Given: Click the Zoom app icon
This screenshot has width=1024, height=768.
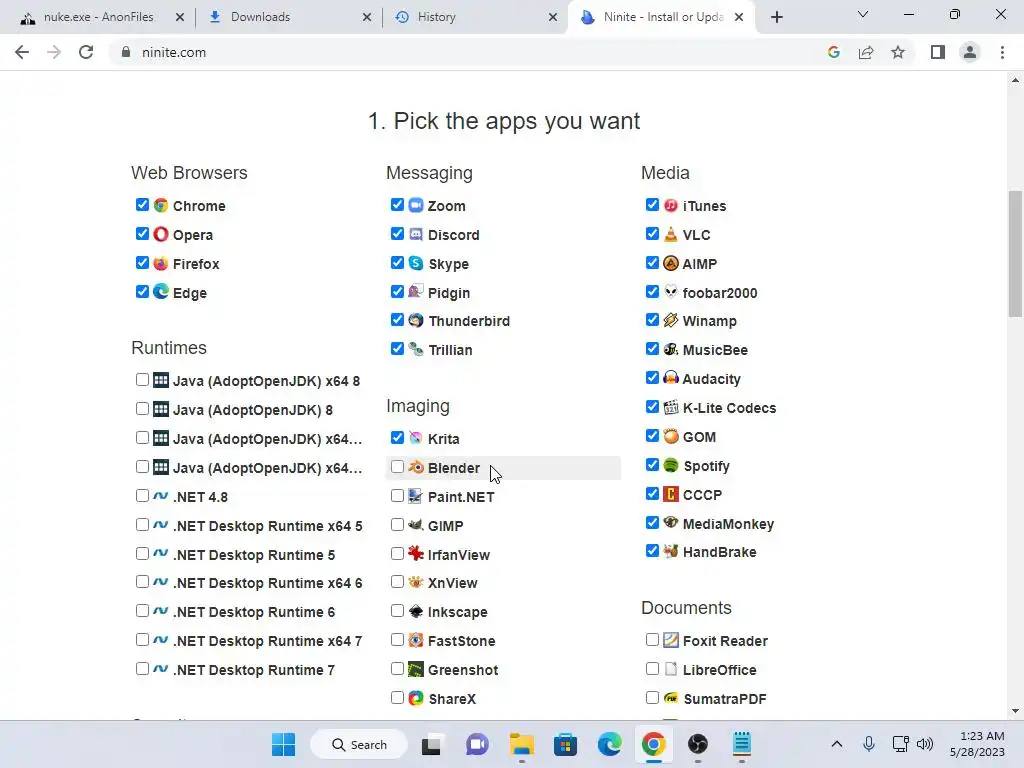Looking at the screenshot, I should point(416,205).
